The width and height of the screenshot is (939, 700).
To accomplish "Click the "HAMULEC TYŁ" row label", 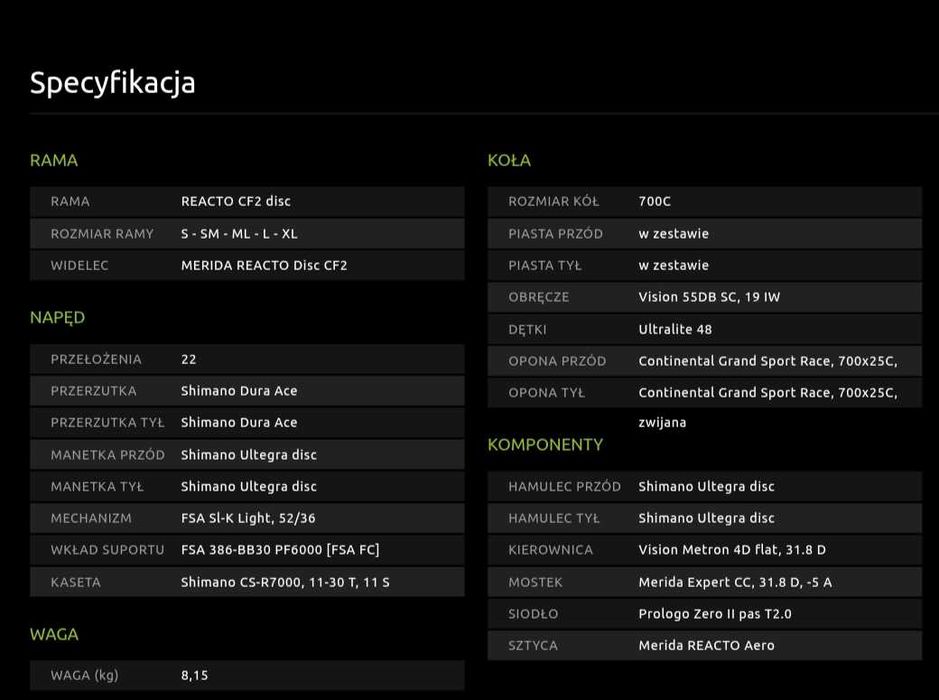I will (554, 518).
